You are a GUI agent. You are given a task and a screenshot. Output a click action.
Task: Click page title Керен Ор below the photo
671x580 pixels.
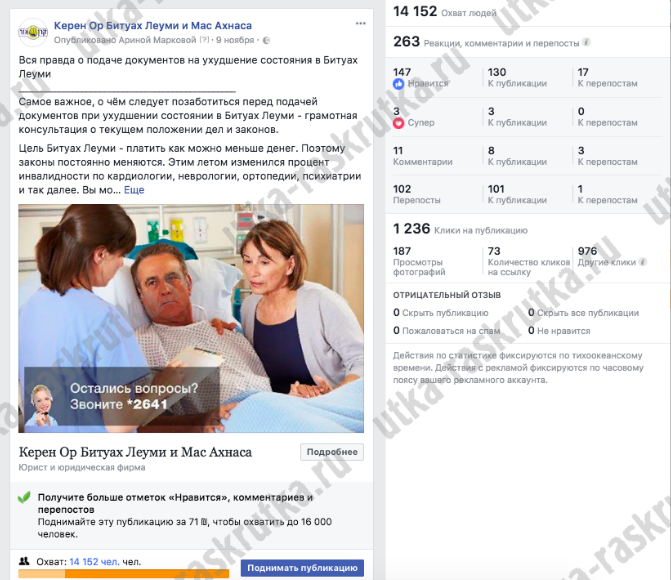[x=135, y=452]
